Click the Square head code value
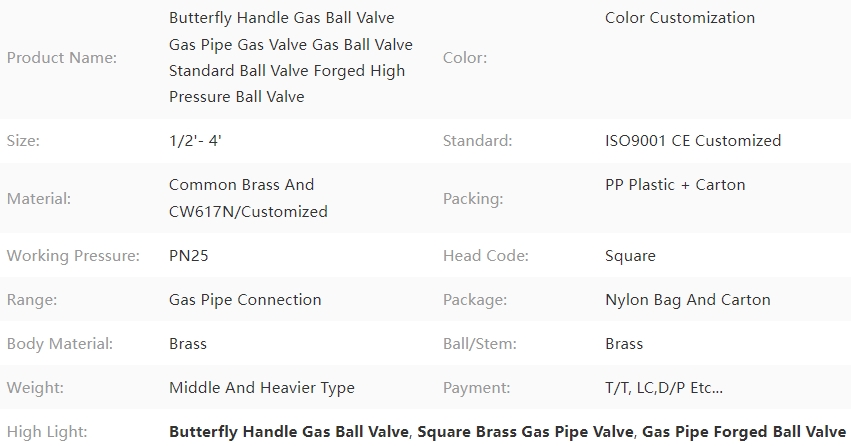Screen dimensions: 851x446 [x=630, y=256]
